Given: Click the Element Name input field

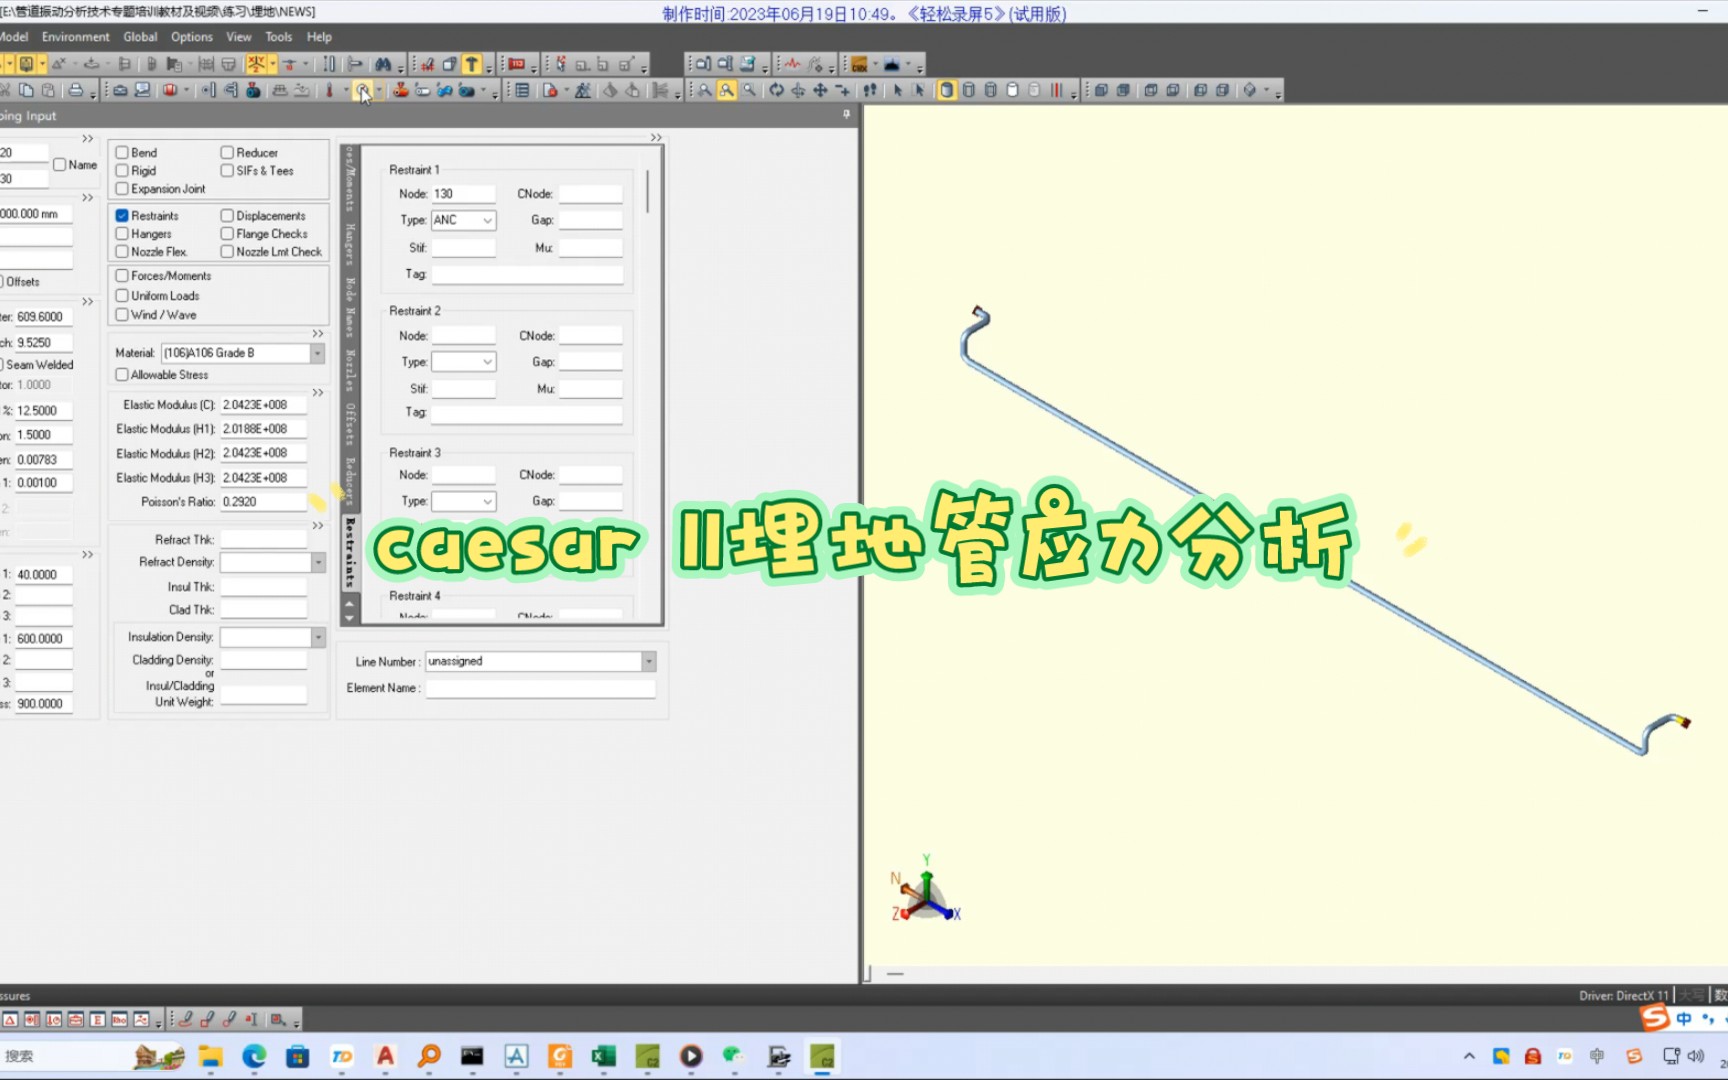Looking at the screenshot, I should coord(541,689).
